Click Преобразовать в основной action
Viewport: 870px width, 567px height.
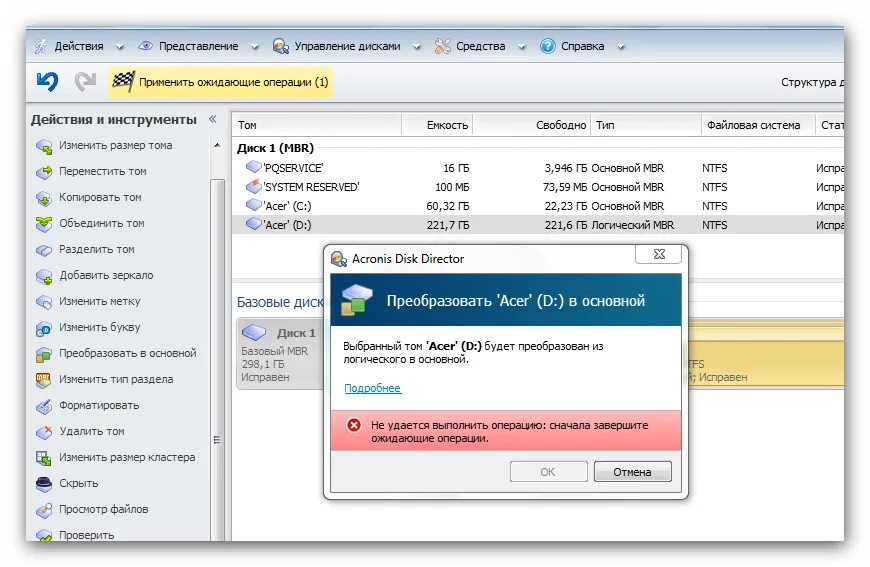coord(128,353)
